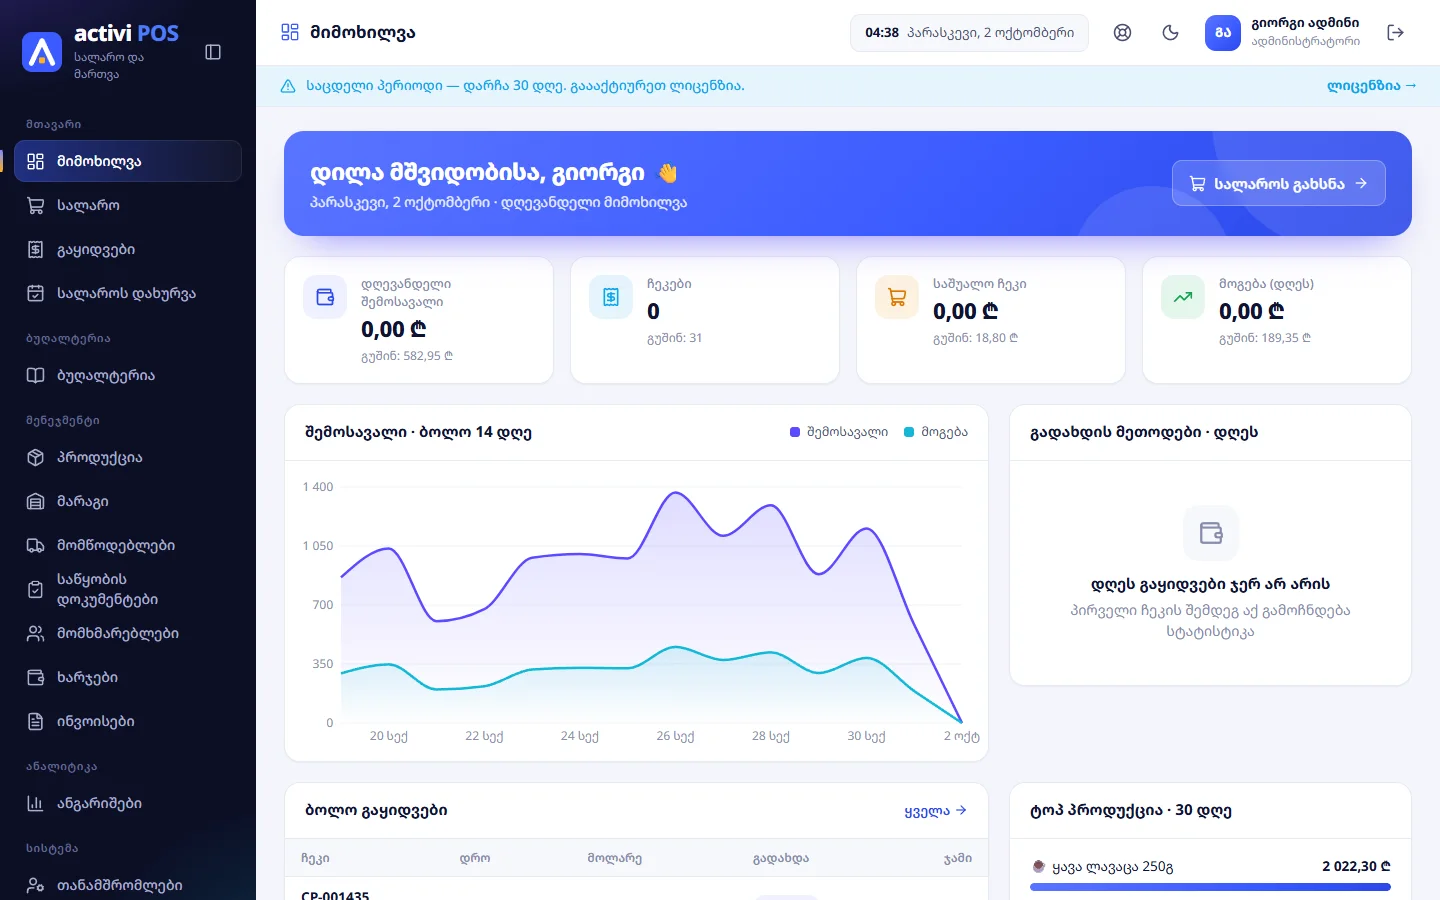Open the ყველა link for recent sales
Image resolution: width=1440 pixels, height=900 pixels.
click(x=935, y=811)
